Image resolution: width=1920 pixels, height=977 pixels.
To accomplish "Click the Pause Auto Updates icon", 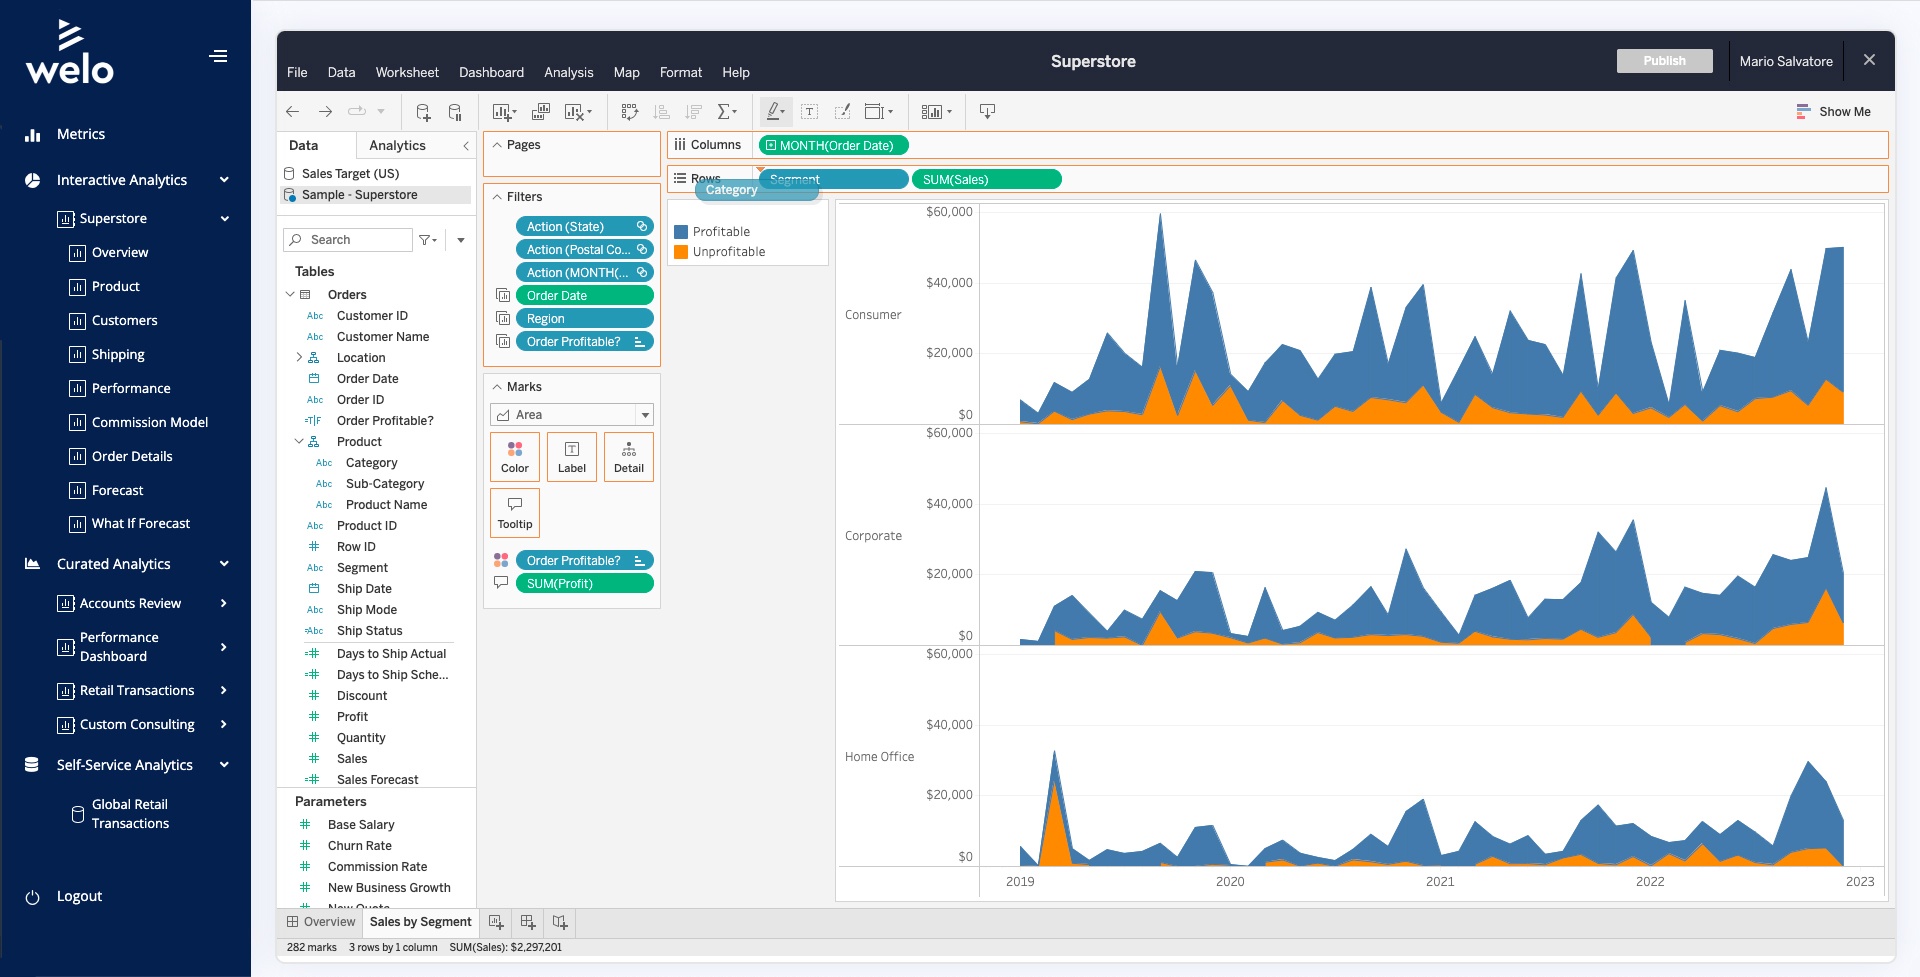I will [x=455, y=112].
